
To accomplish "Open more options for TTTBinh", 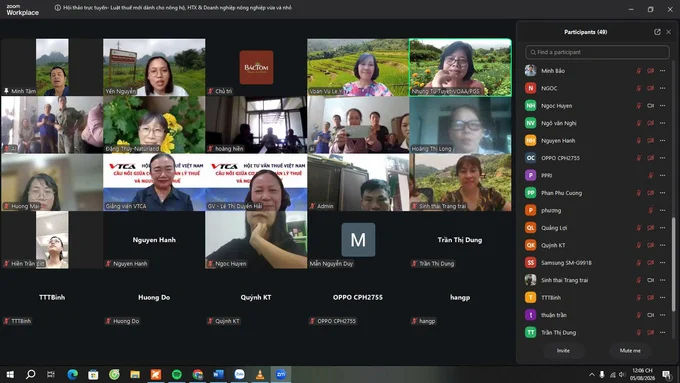I will point(662,298).
